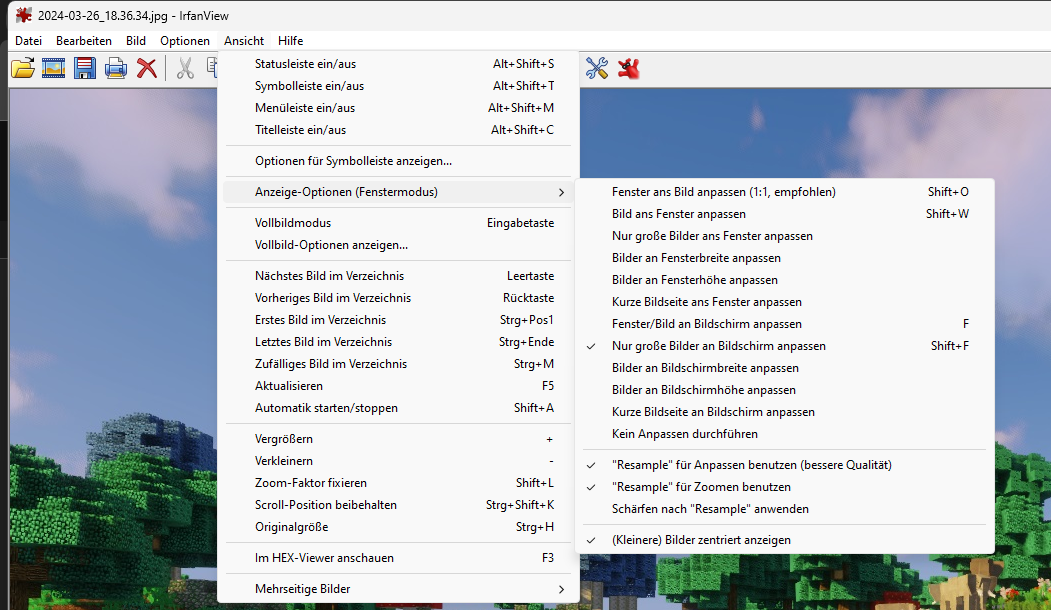This screenshot has height=610, width=1051.
Task: Expand Anzeige-Optionen (Fenstermodus) submenu
Action: [398, 192]
